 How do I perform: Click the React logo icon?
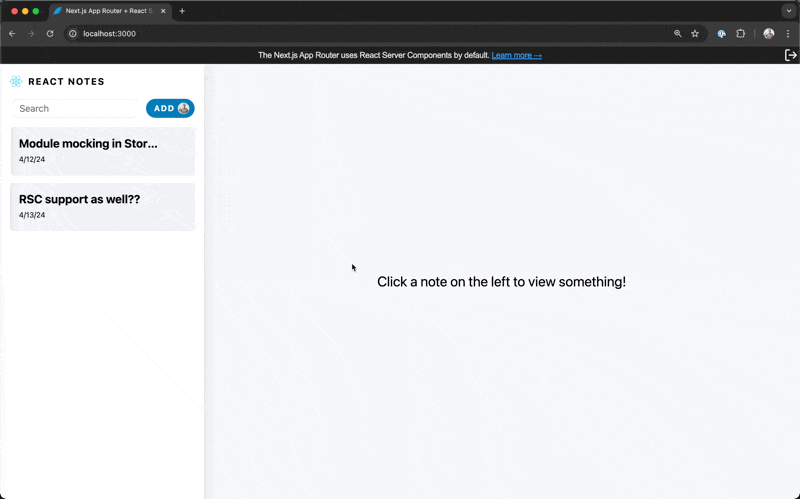16,82
